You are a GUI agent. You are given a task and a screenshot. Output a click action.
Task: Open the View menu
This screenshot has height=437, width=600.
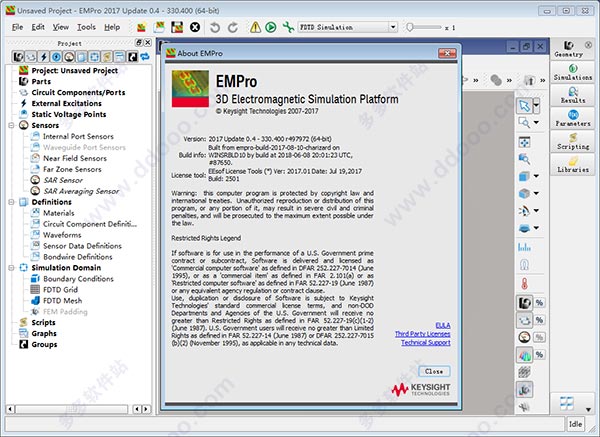pos(60,27)
